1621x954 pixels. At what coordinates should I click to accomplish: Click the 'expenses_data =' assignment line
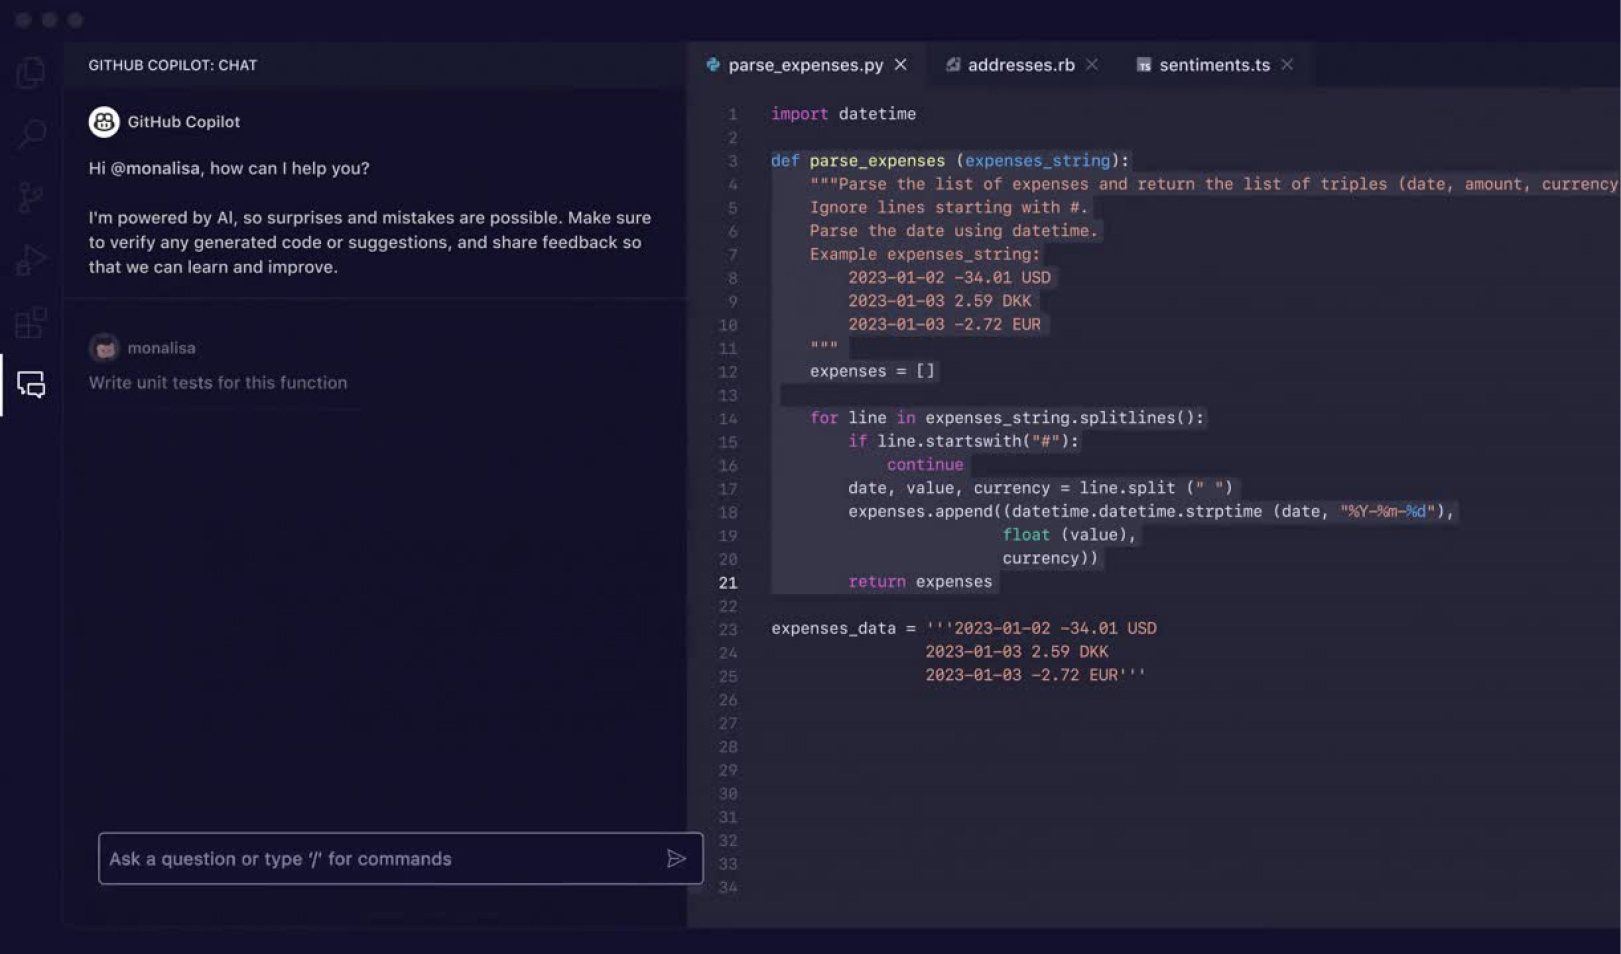(964, 629)
